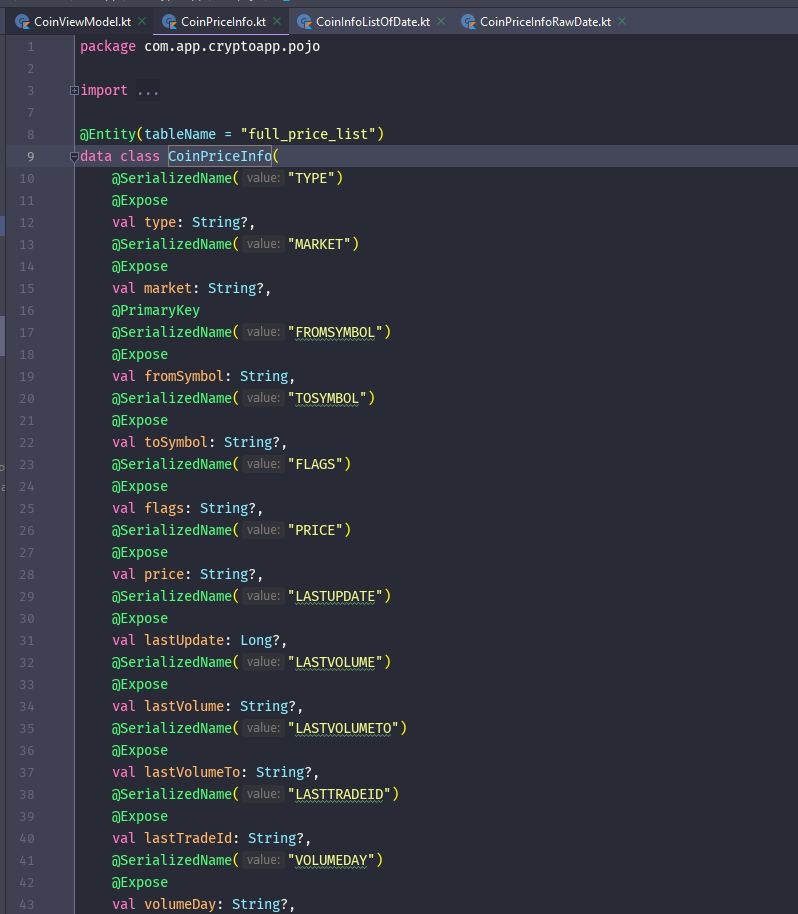The image size is (798, 914).
Task: Open the CoinPriceInfoRawDate.kt tab
Action: point(545,22)
